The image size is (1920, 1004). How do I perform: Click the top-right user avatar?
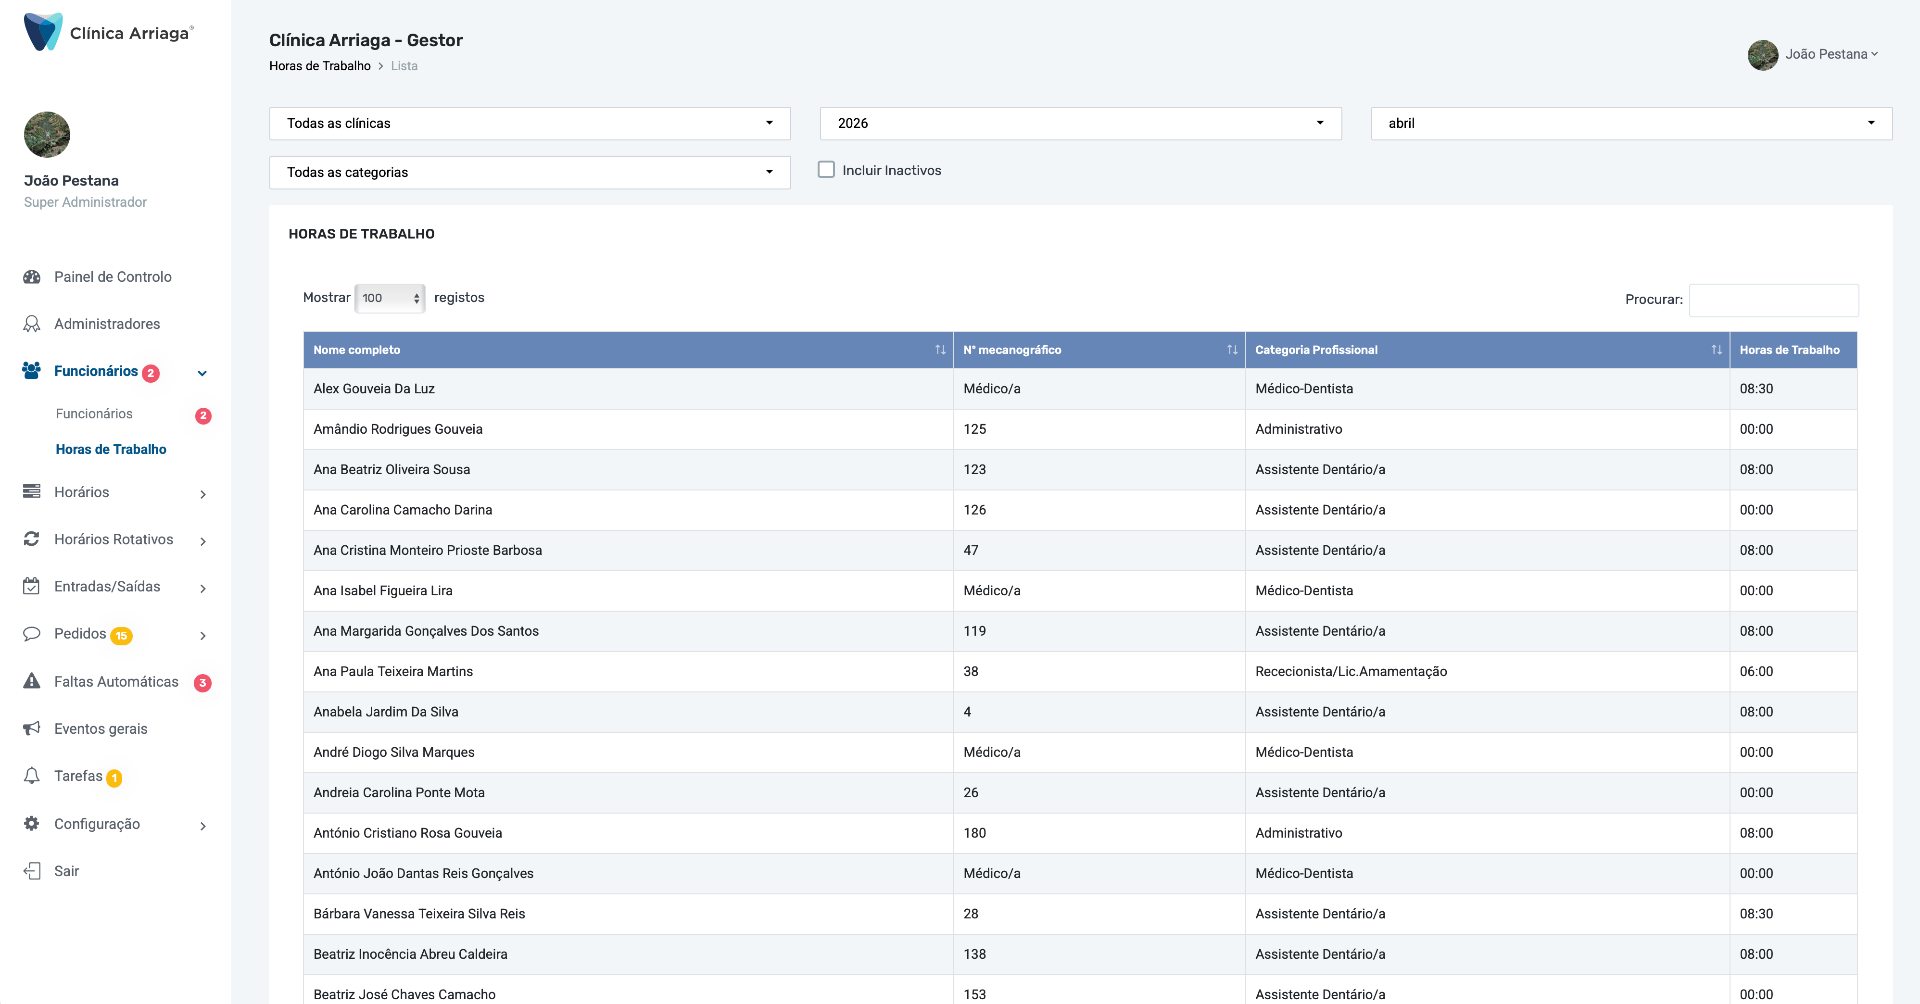pos(1763,55)
